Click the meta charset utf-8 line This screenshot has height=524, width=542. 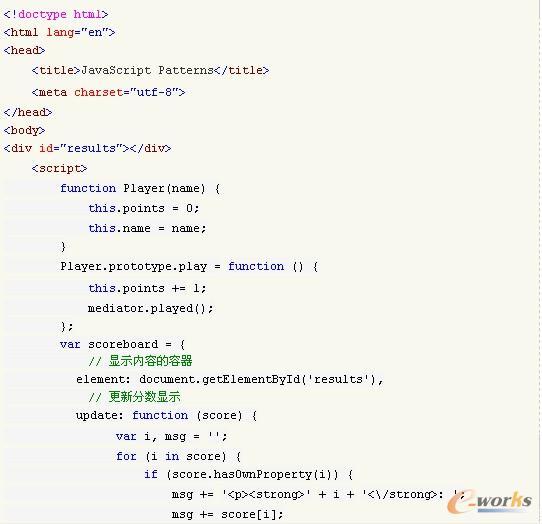pos(108,92)
